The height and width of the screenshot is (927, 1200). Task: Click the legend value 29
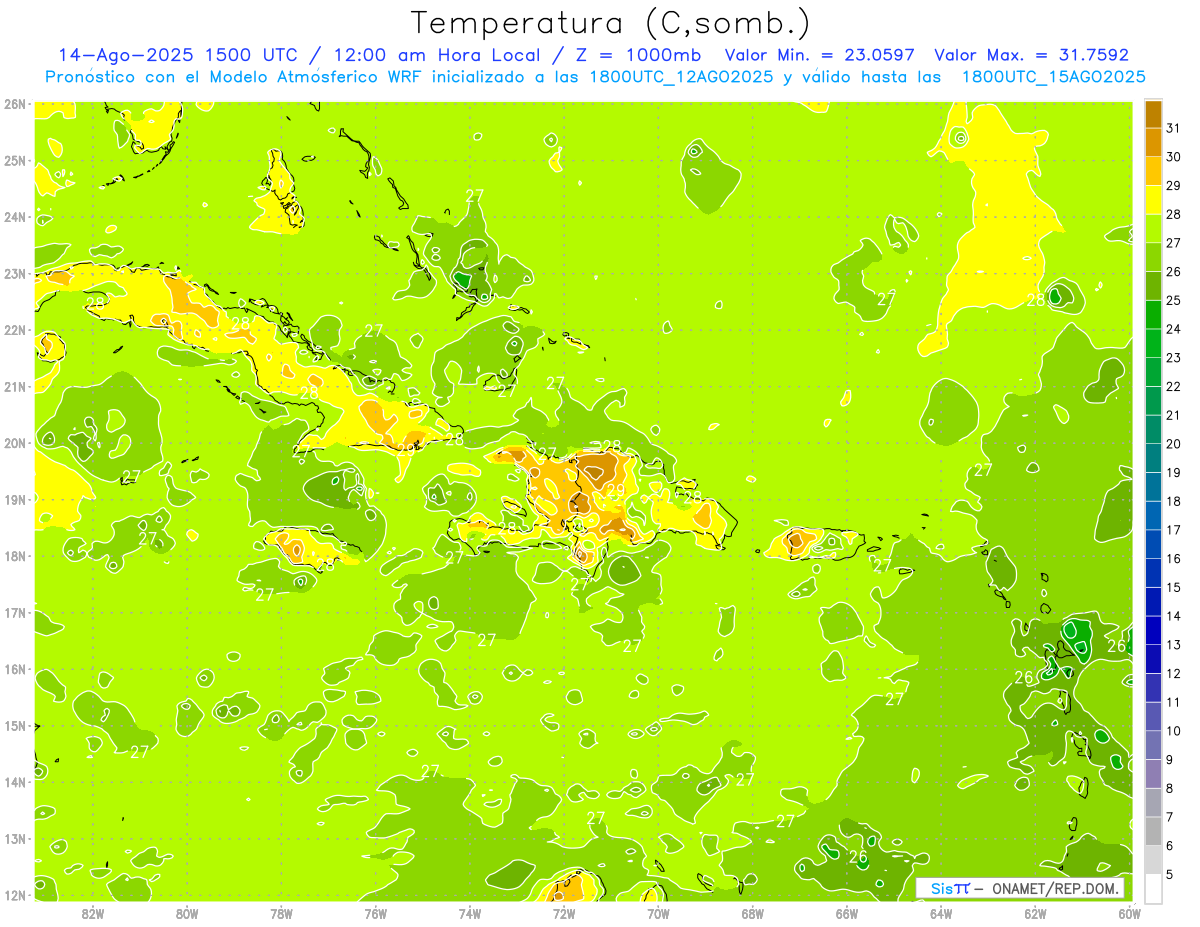[x=1173, y=186]
